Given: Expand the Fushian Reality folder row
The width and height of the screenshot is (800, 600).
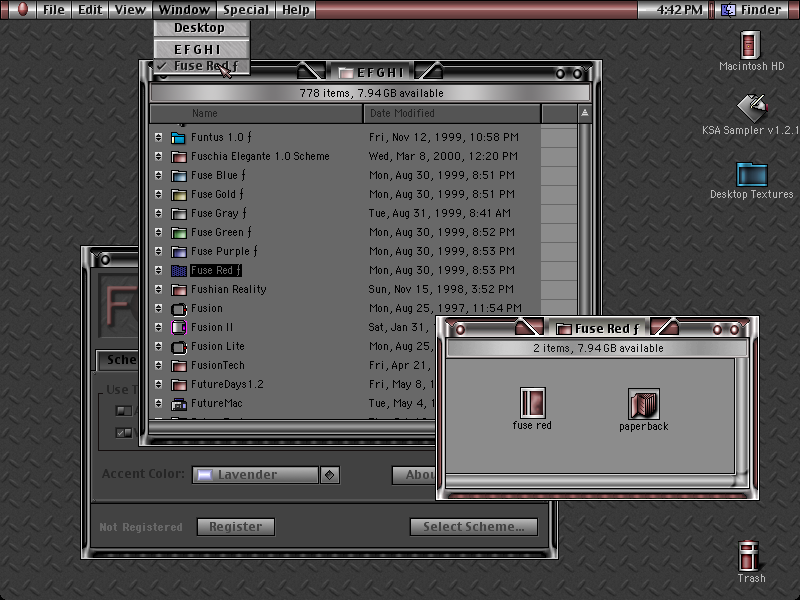Looking at the screenshot, I should pyautogui.click(x=158, y=290).
